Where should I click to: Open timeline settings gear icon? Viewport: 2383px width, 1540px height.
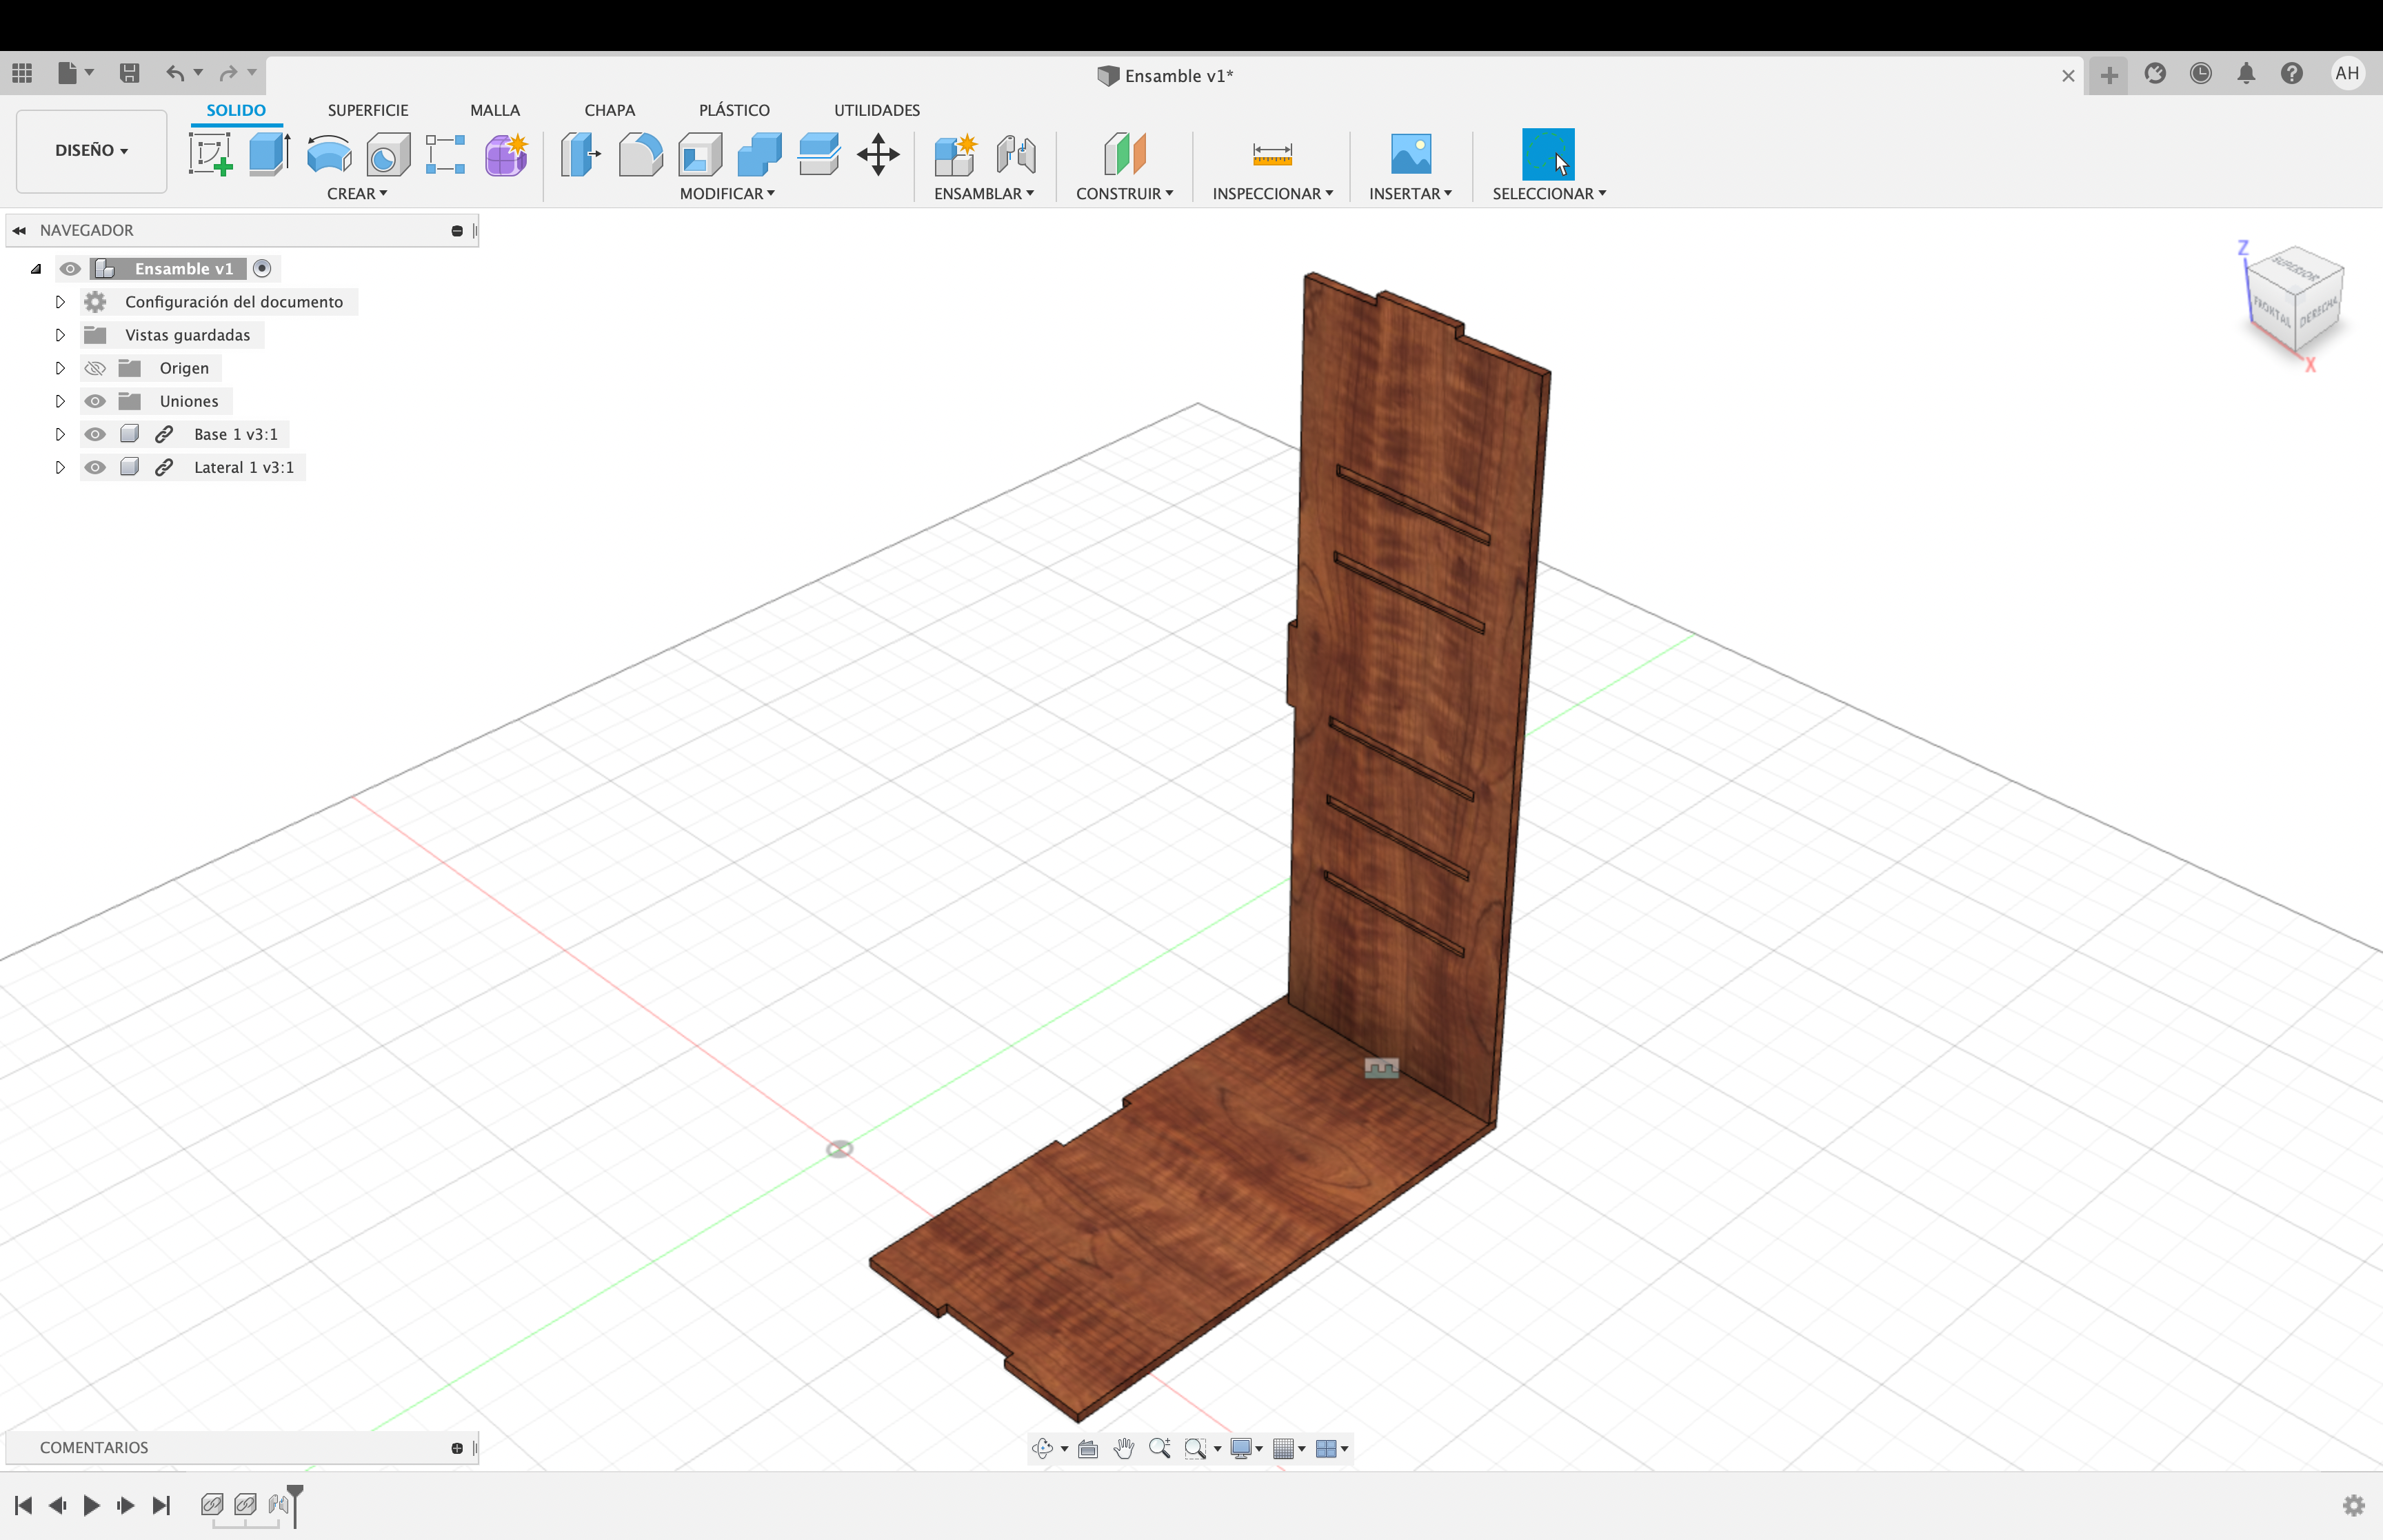point(2354,1505)
